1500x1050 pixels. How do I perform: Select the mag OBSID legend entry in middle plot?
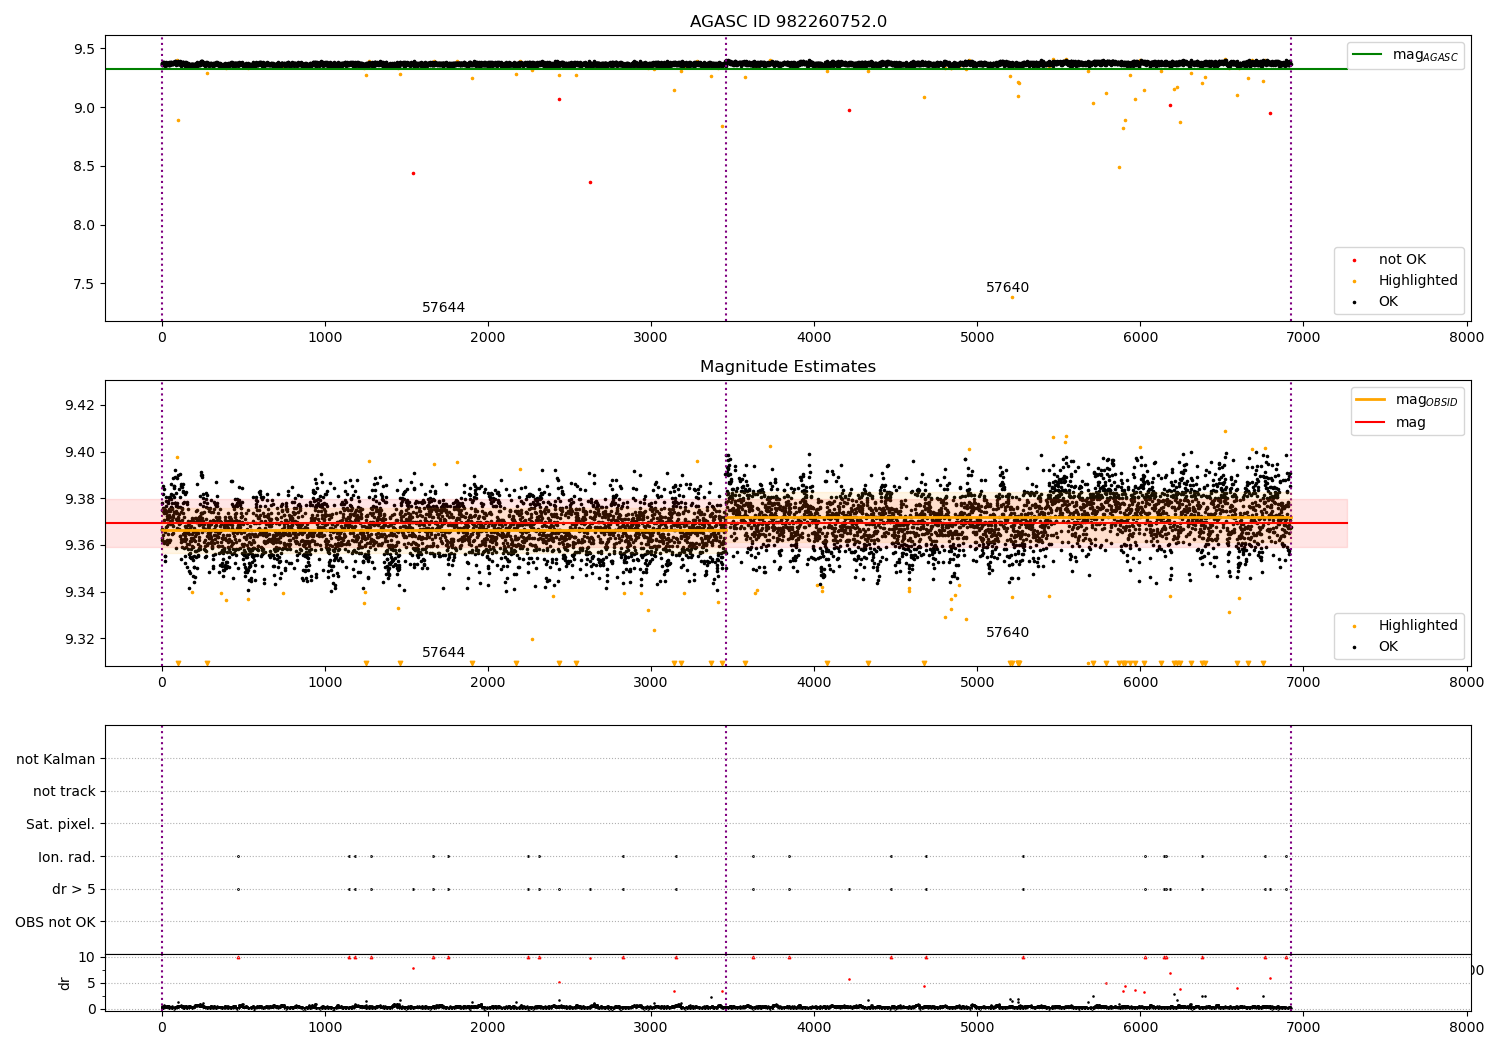(1407, 400)
